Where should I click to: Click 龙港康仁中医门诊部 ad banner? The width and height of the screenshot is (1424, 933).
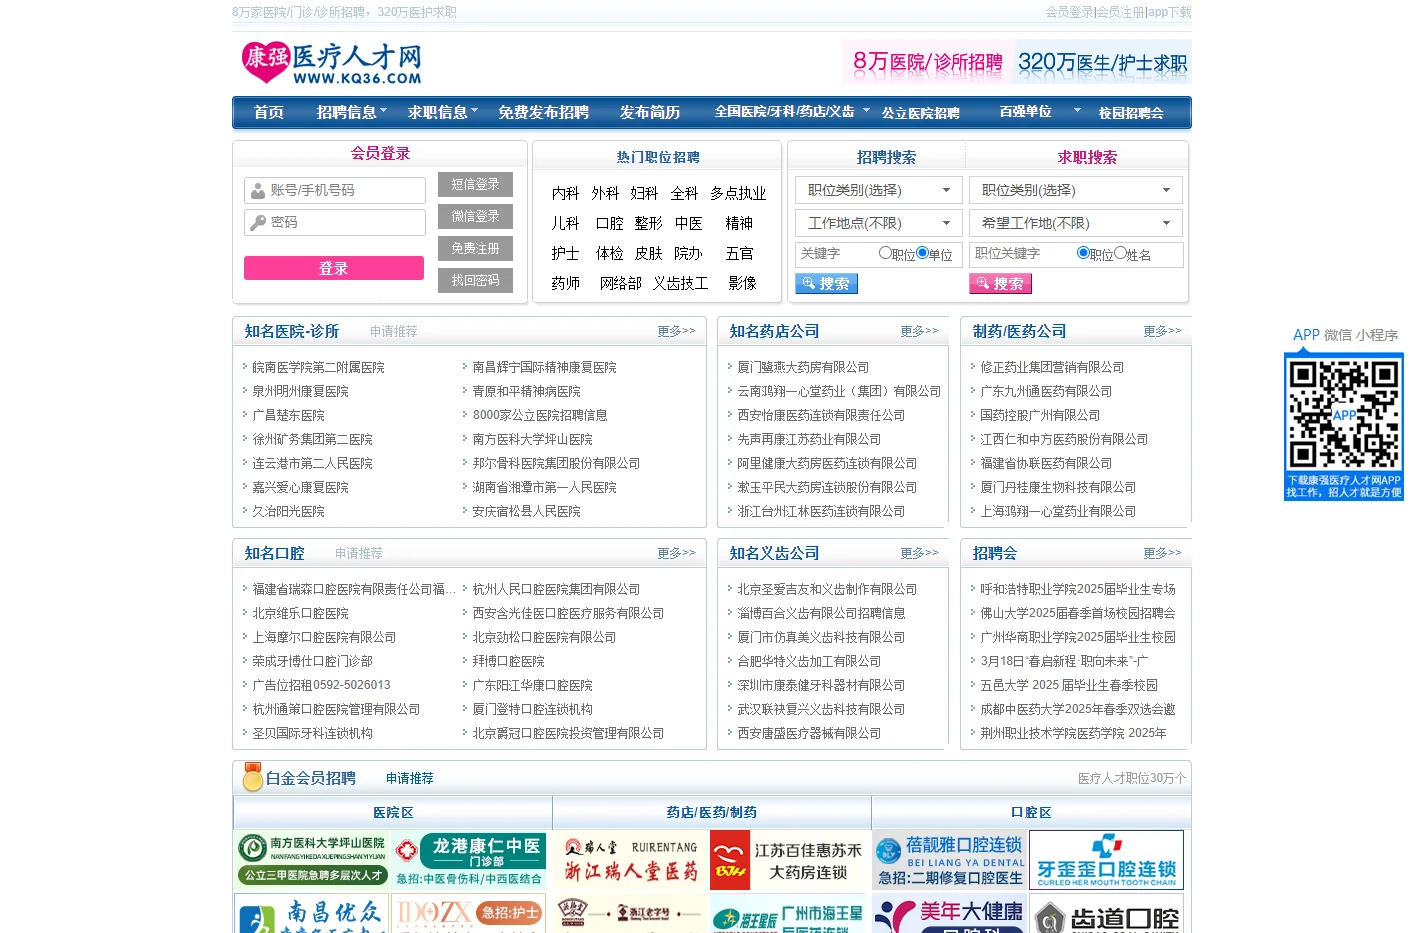coord(468,860)
